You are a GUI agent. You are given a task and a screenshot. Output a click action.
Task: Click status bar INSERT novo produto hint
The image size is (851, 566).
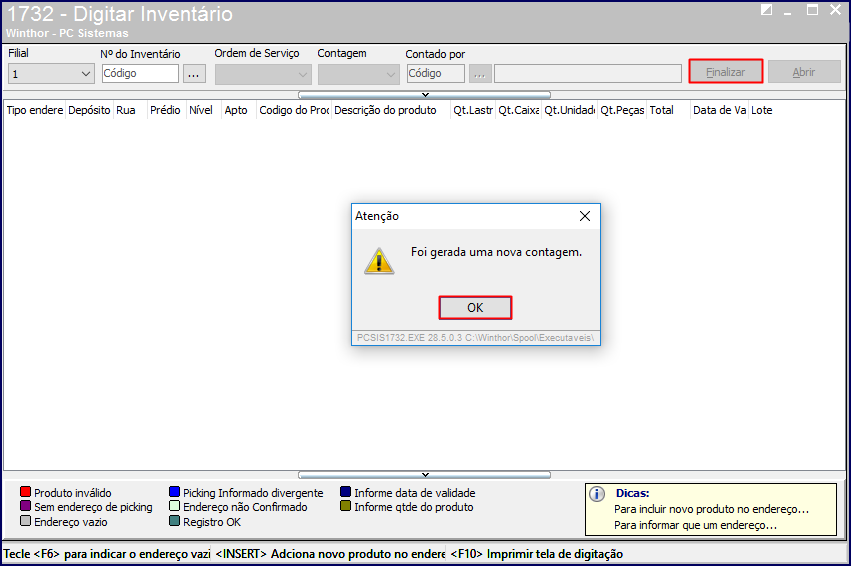[x=330, y=554]
